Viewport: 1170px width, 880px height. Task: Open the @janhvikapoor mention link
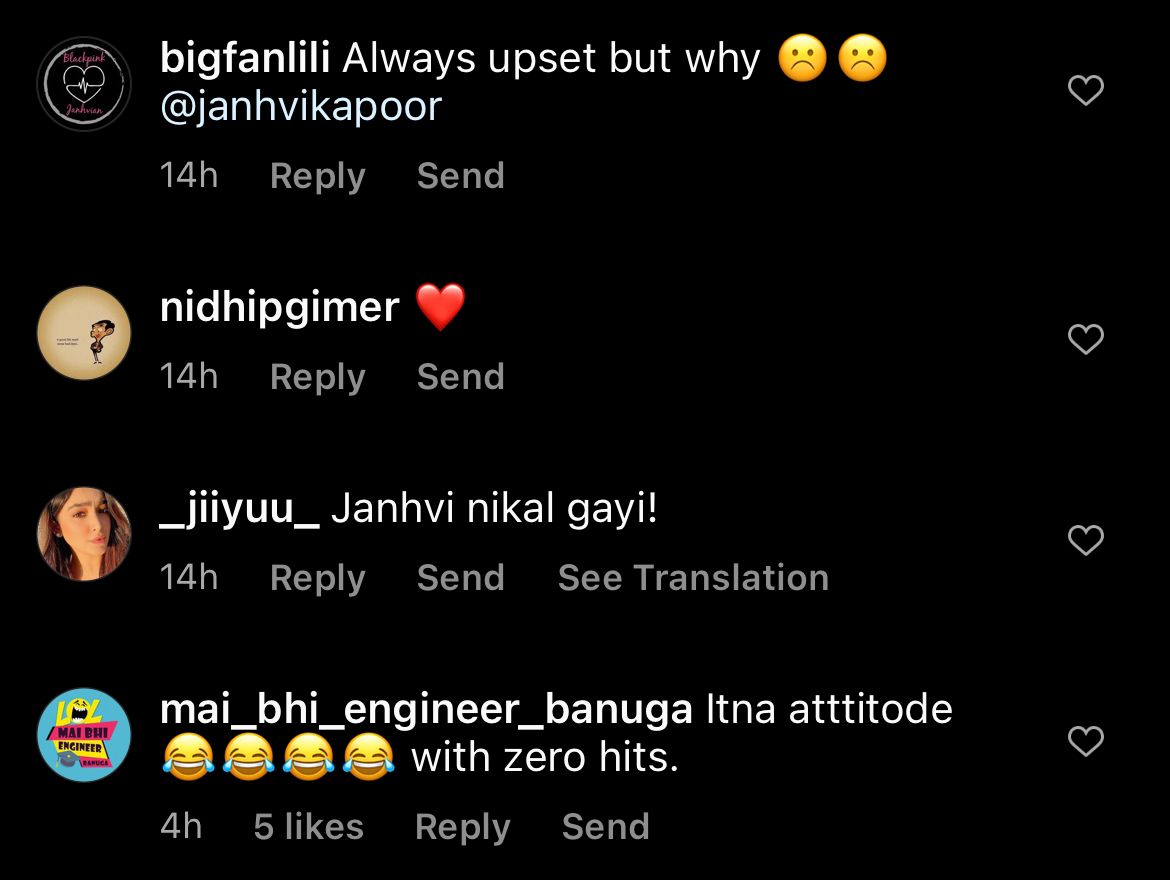(x=301, y=107)
